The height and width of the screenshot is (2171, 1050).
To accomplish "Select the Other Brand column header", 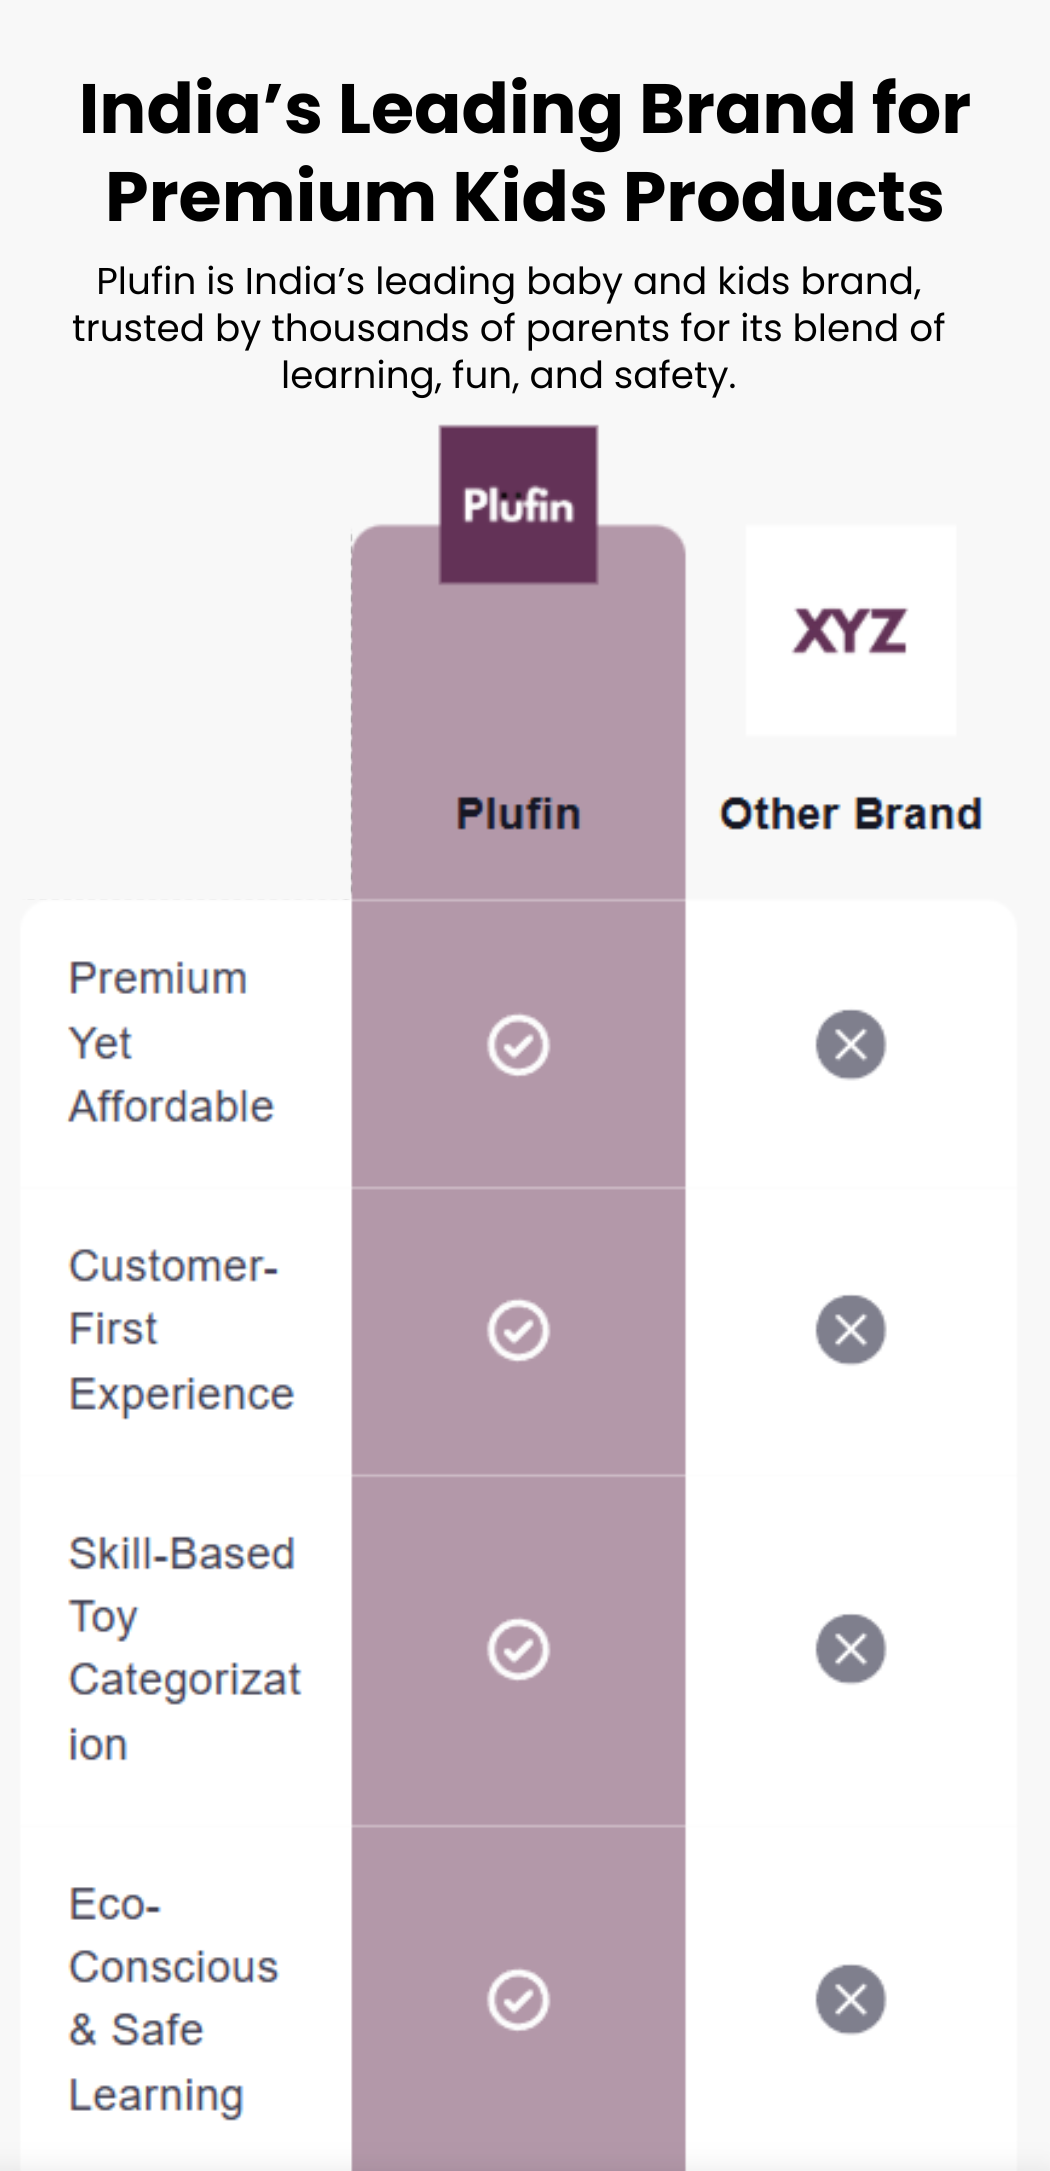I will (x=851, y=814).
